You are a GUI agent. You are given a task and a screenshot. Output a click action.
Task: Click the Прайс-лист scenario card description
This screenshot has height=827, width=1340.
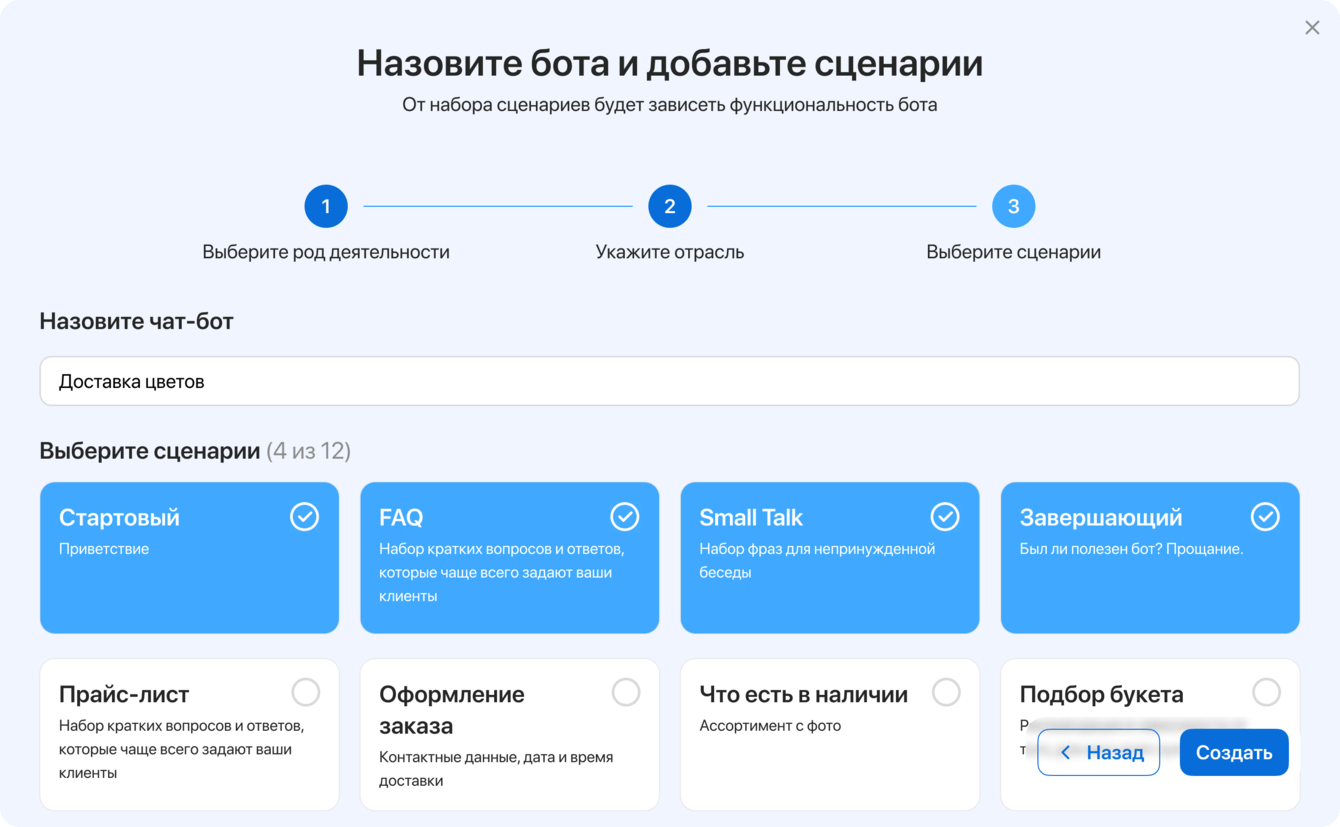pos(181,749)
